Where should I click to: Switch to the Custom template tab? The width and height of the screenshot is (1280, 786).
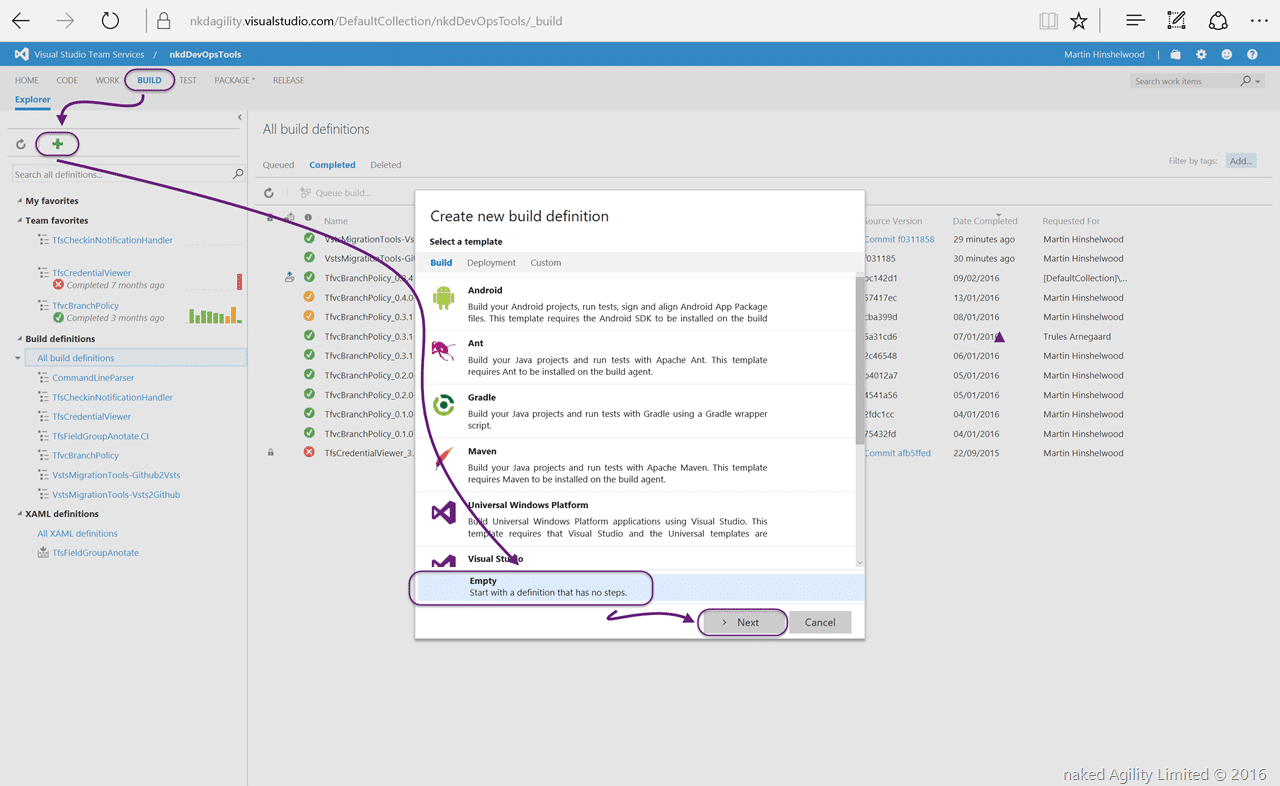coord(546,263)
